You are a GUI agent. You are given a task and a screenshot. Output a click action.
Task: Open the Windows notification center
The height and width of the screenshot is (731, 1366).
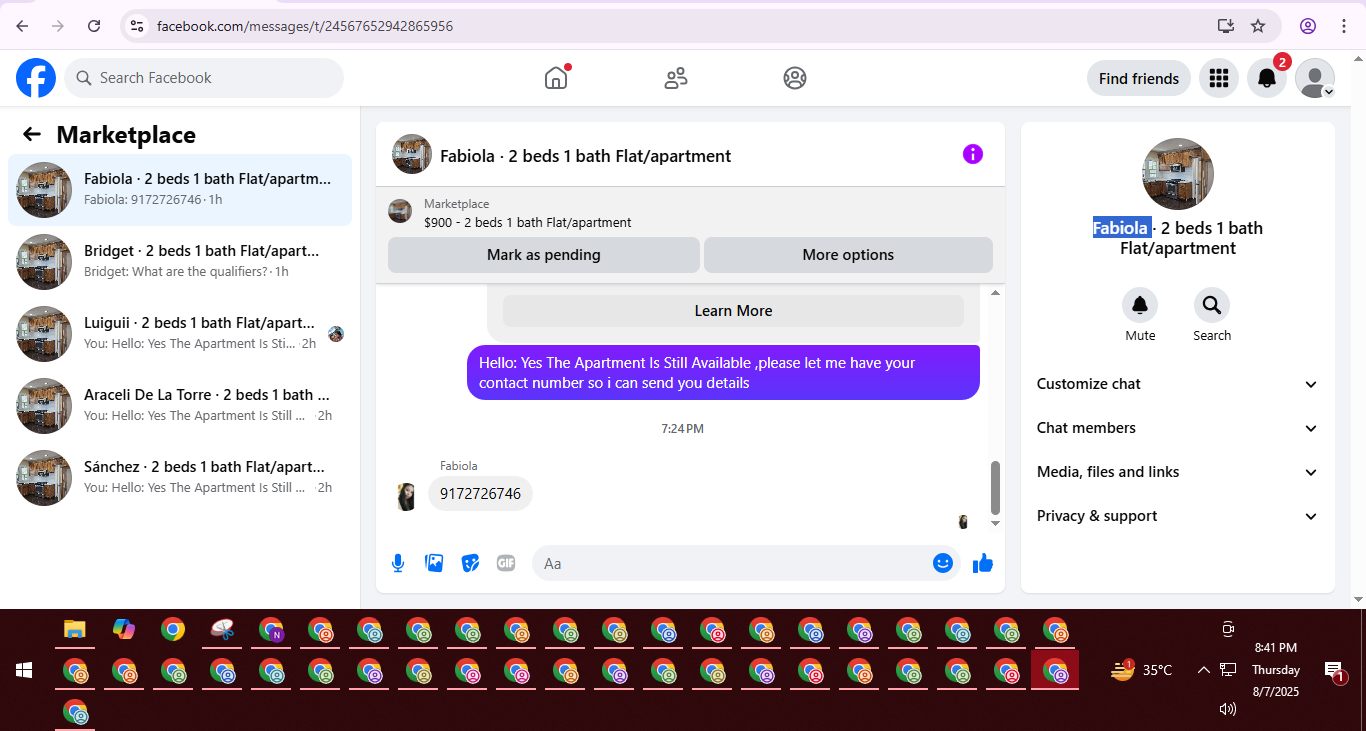[1334, 670]
